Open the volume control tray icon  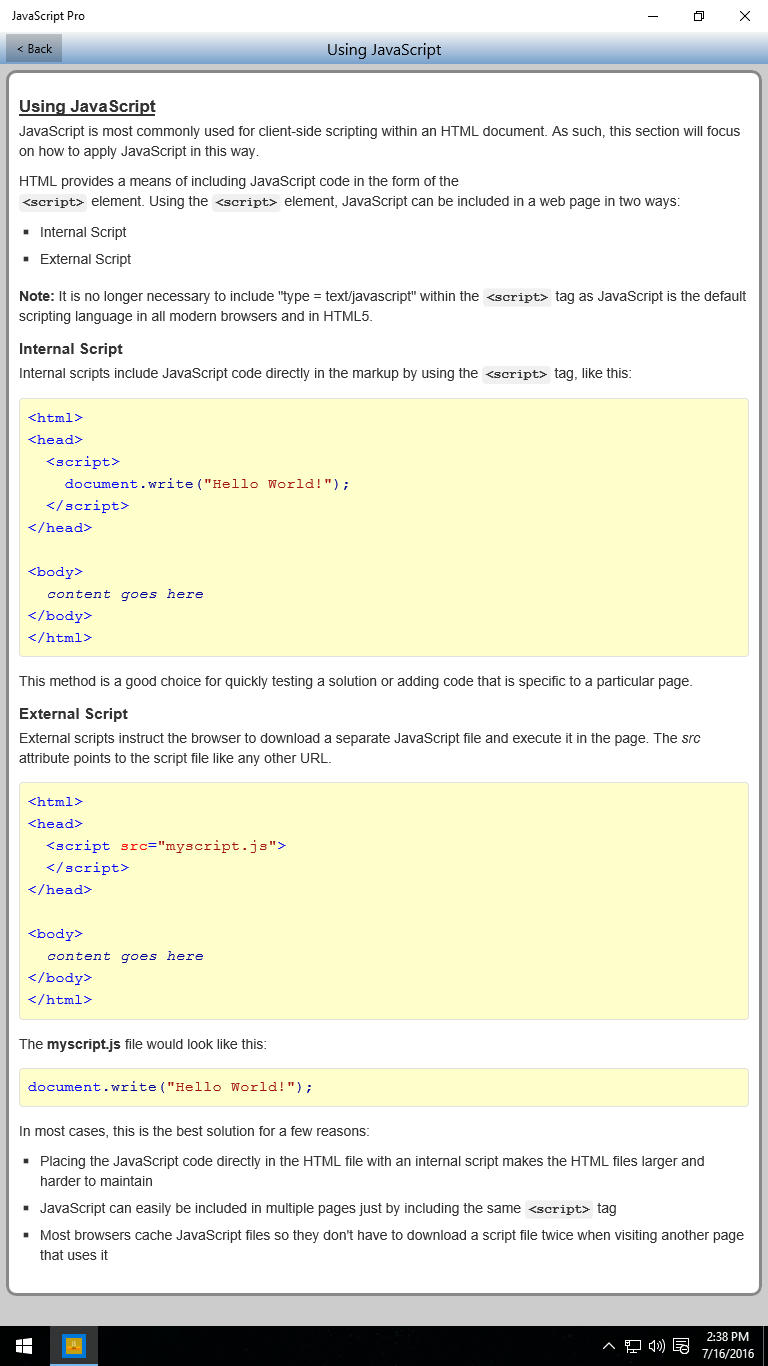(657, 1346)
